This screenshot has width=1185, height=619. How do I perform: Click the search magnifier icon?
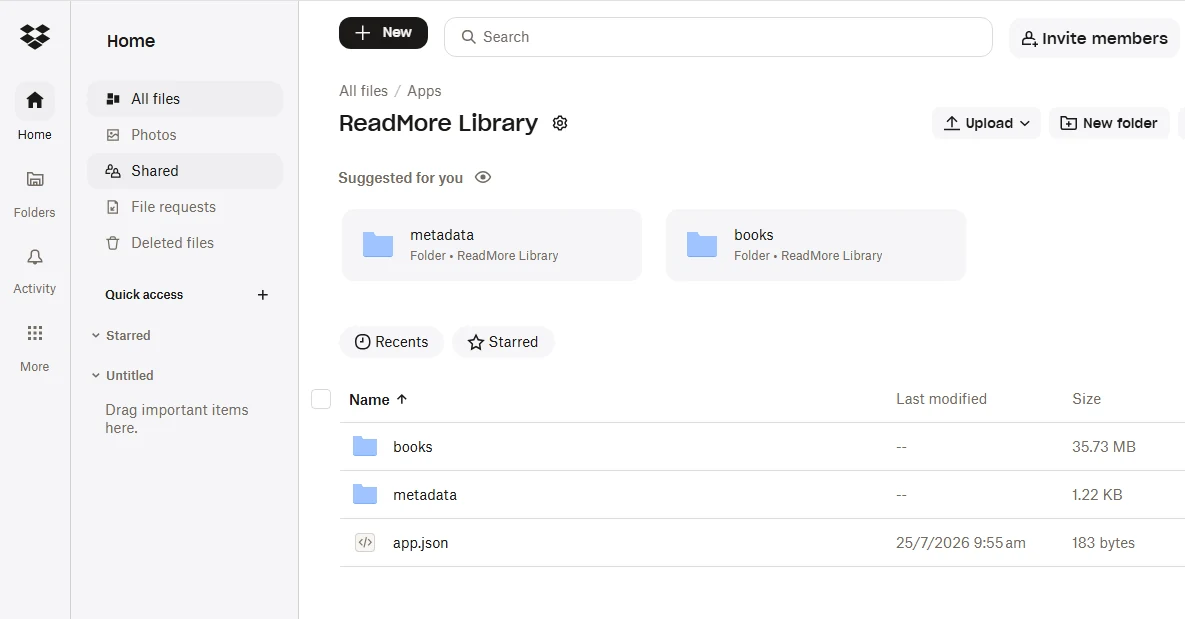click(x=469, y=37)
